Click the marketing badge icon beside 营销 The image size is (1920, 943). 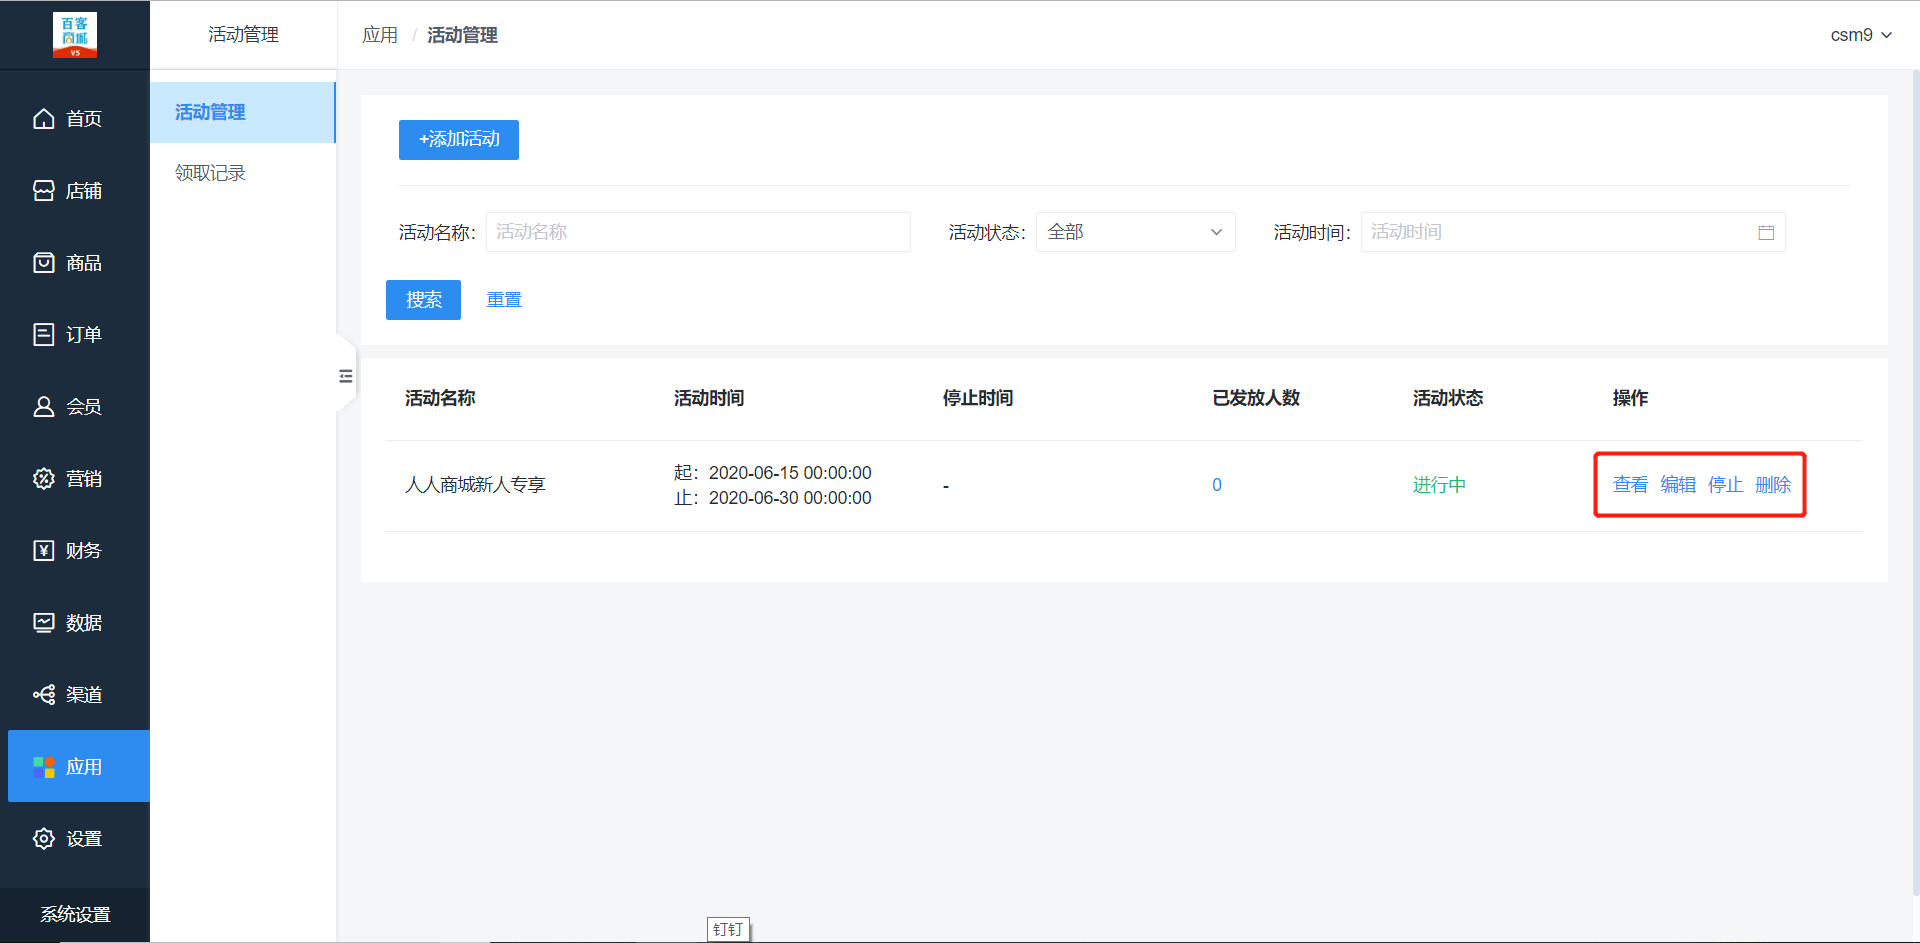44,479
